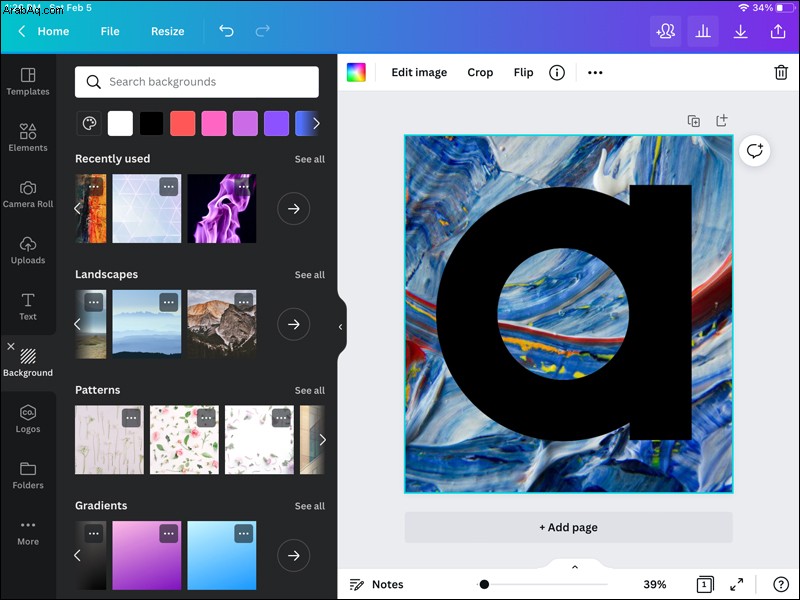Show more Patterns with right chevron
The image size is (800, 600).
[322, 440]
